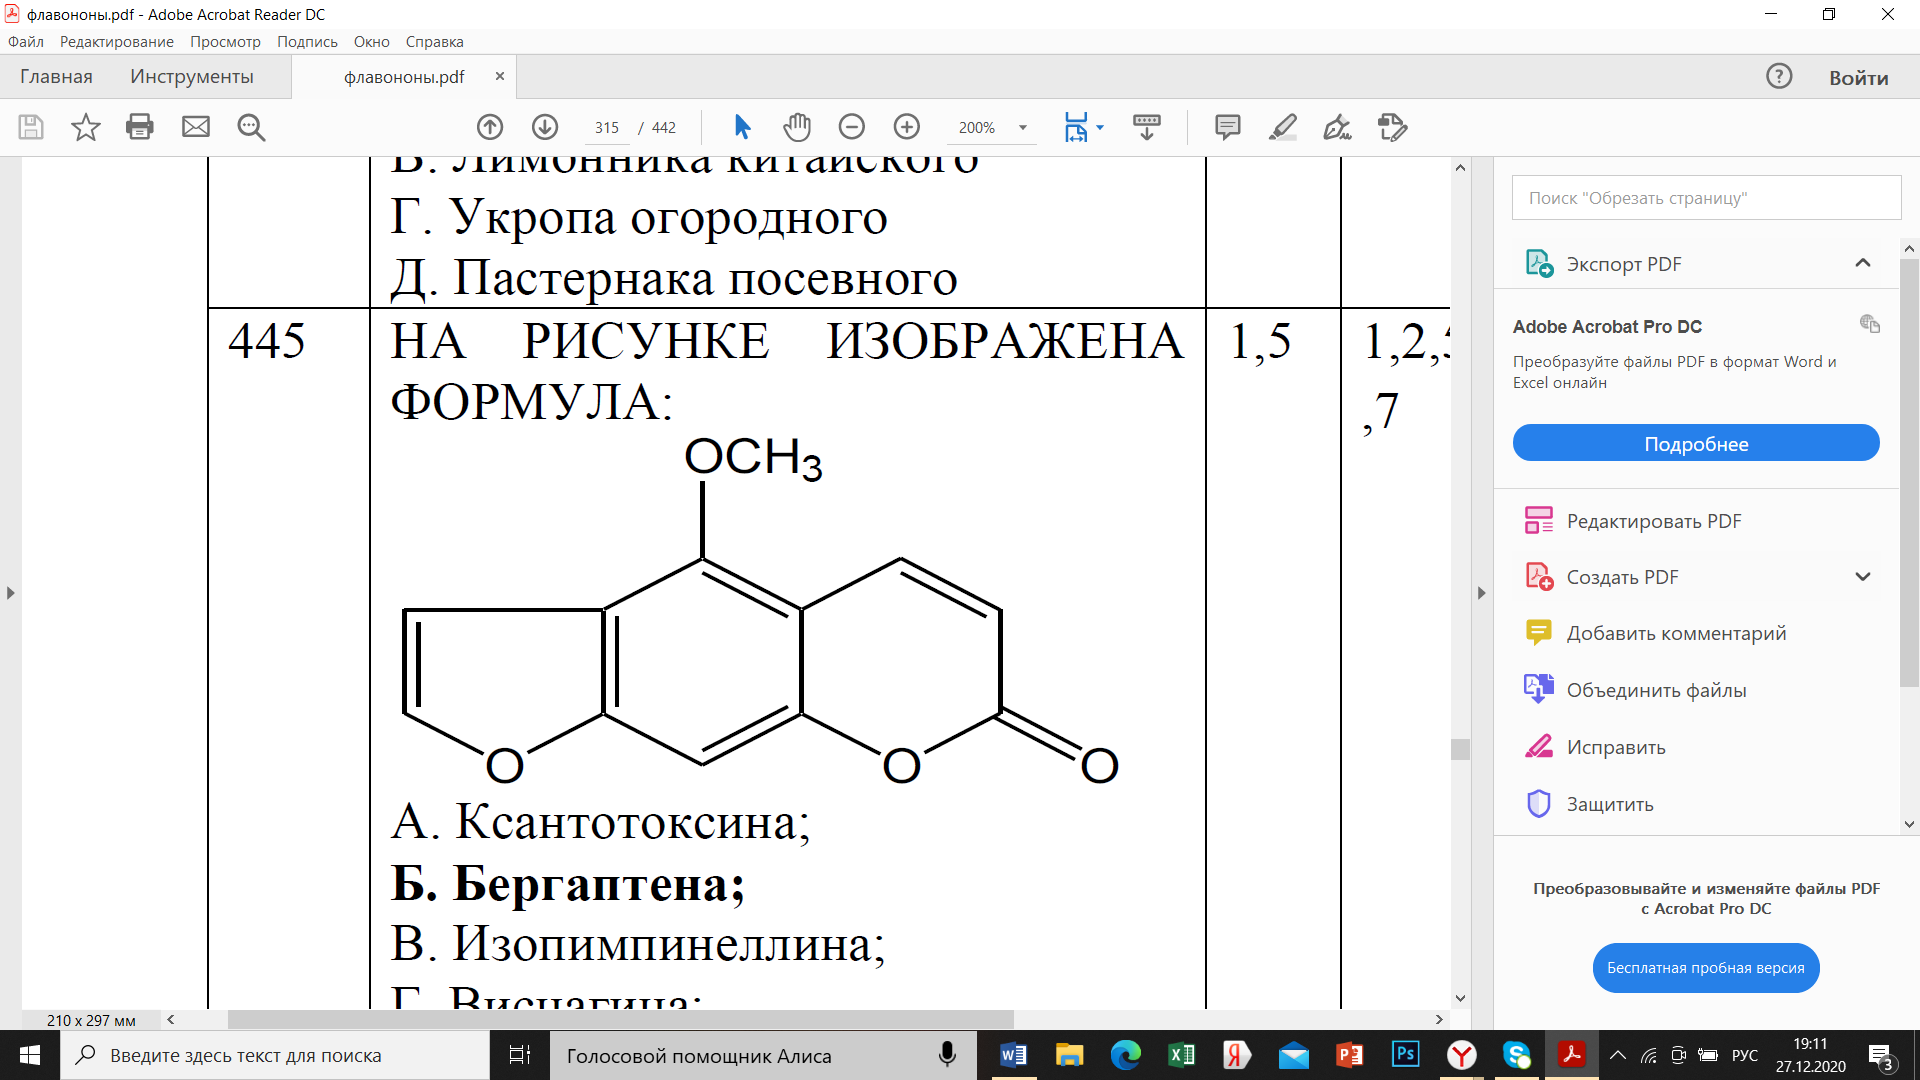Image resolution: width=1920 pixels, height=1080 pixels.
Task: Expand the Создать PDF options
Action: (x=1863, y=577)
